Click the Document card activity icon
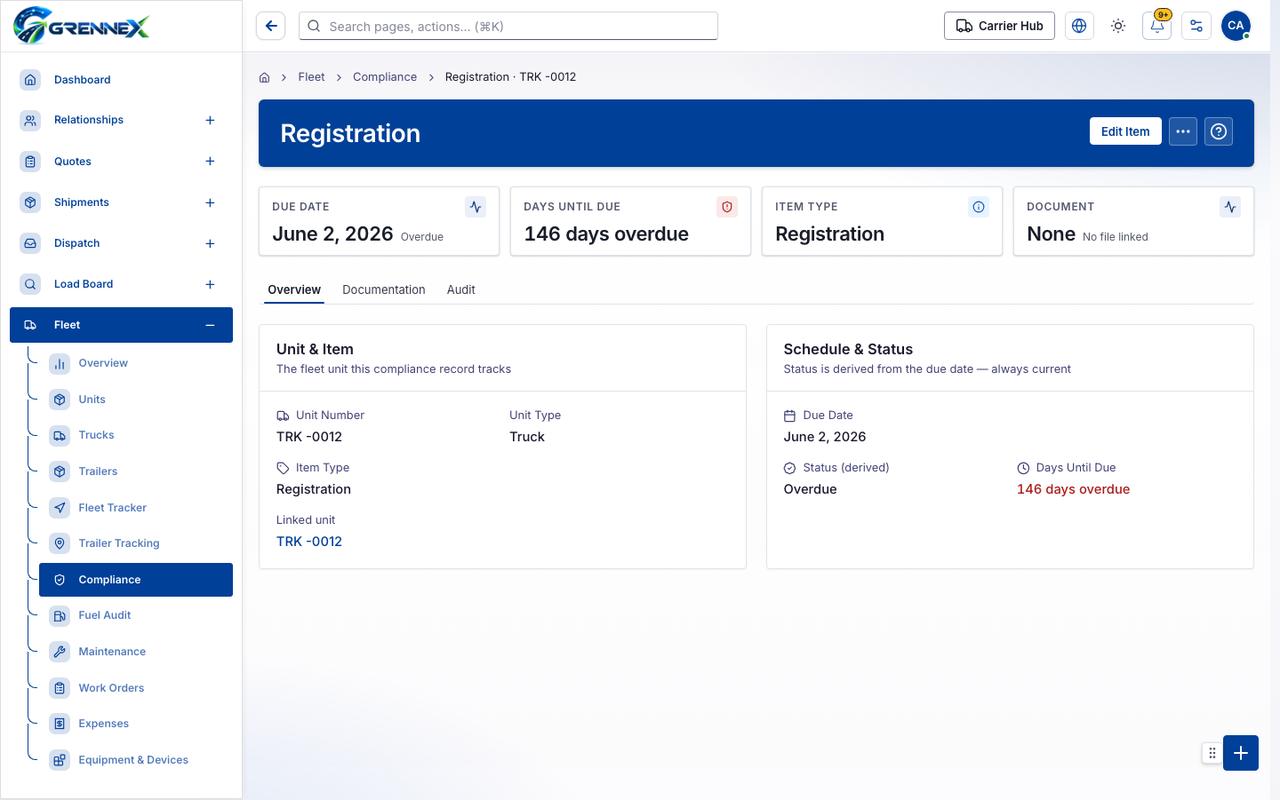Image resolution: width=1280 pixels, height=800 pixels. pyautogui.click(x=1230, y=207)
